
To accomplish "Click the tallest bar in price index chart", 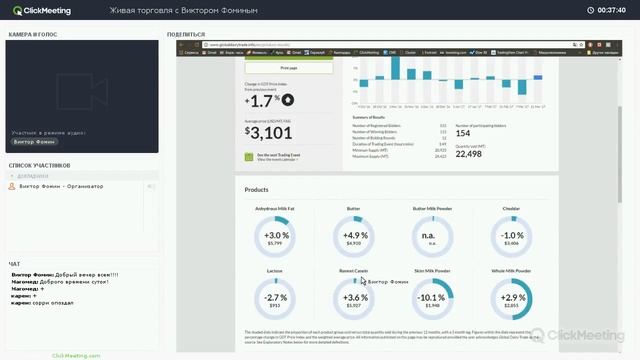I will [x=395, y=68].
